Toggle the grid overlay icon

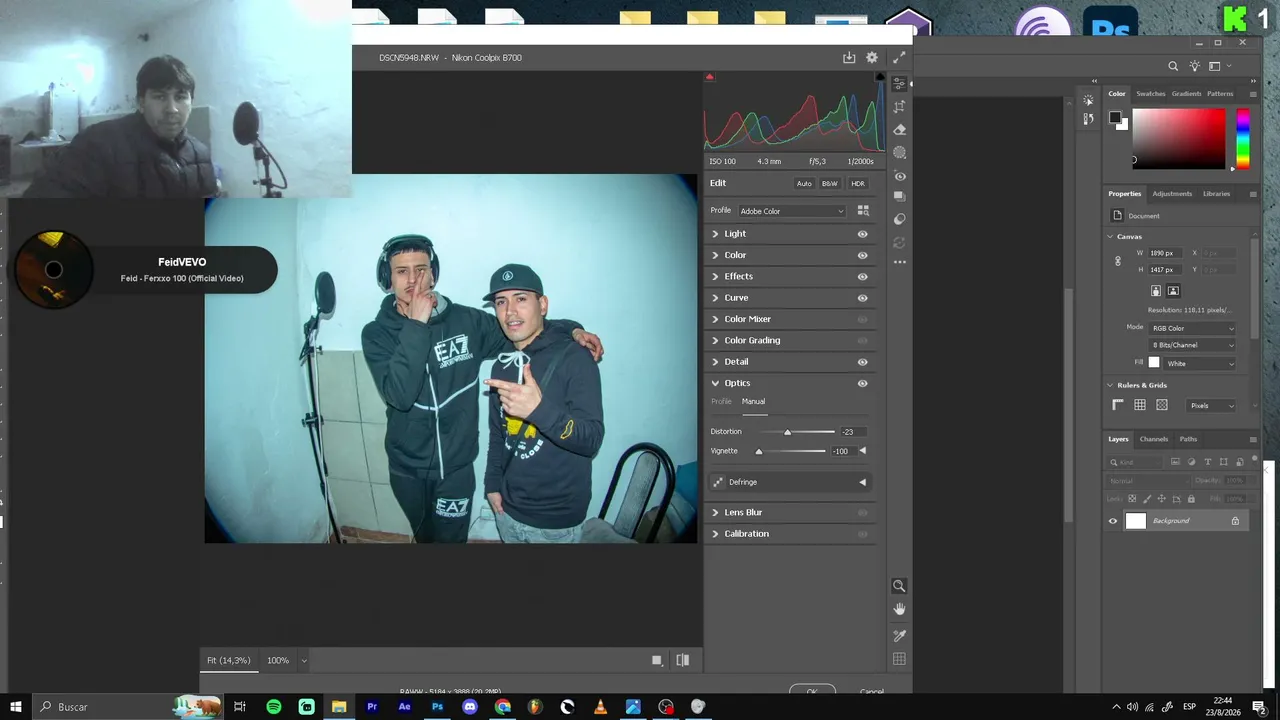899,659
